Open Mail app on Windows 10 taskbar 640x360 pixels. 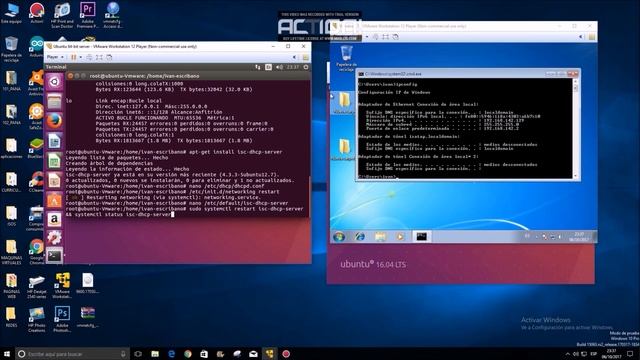(x=253, y=354)
